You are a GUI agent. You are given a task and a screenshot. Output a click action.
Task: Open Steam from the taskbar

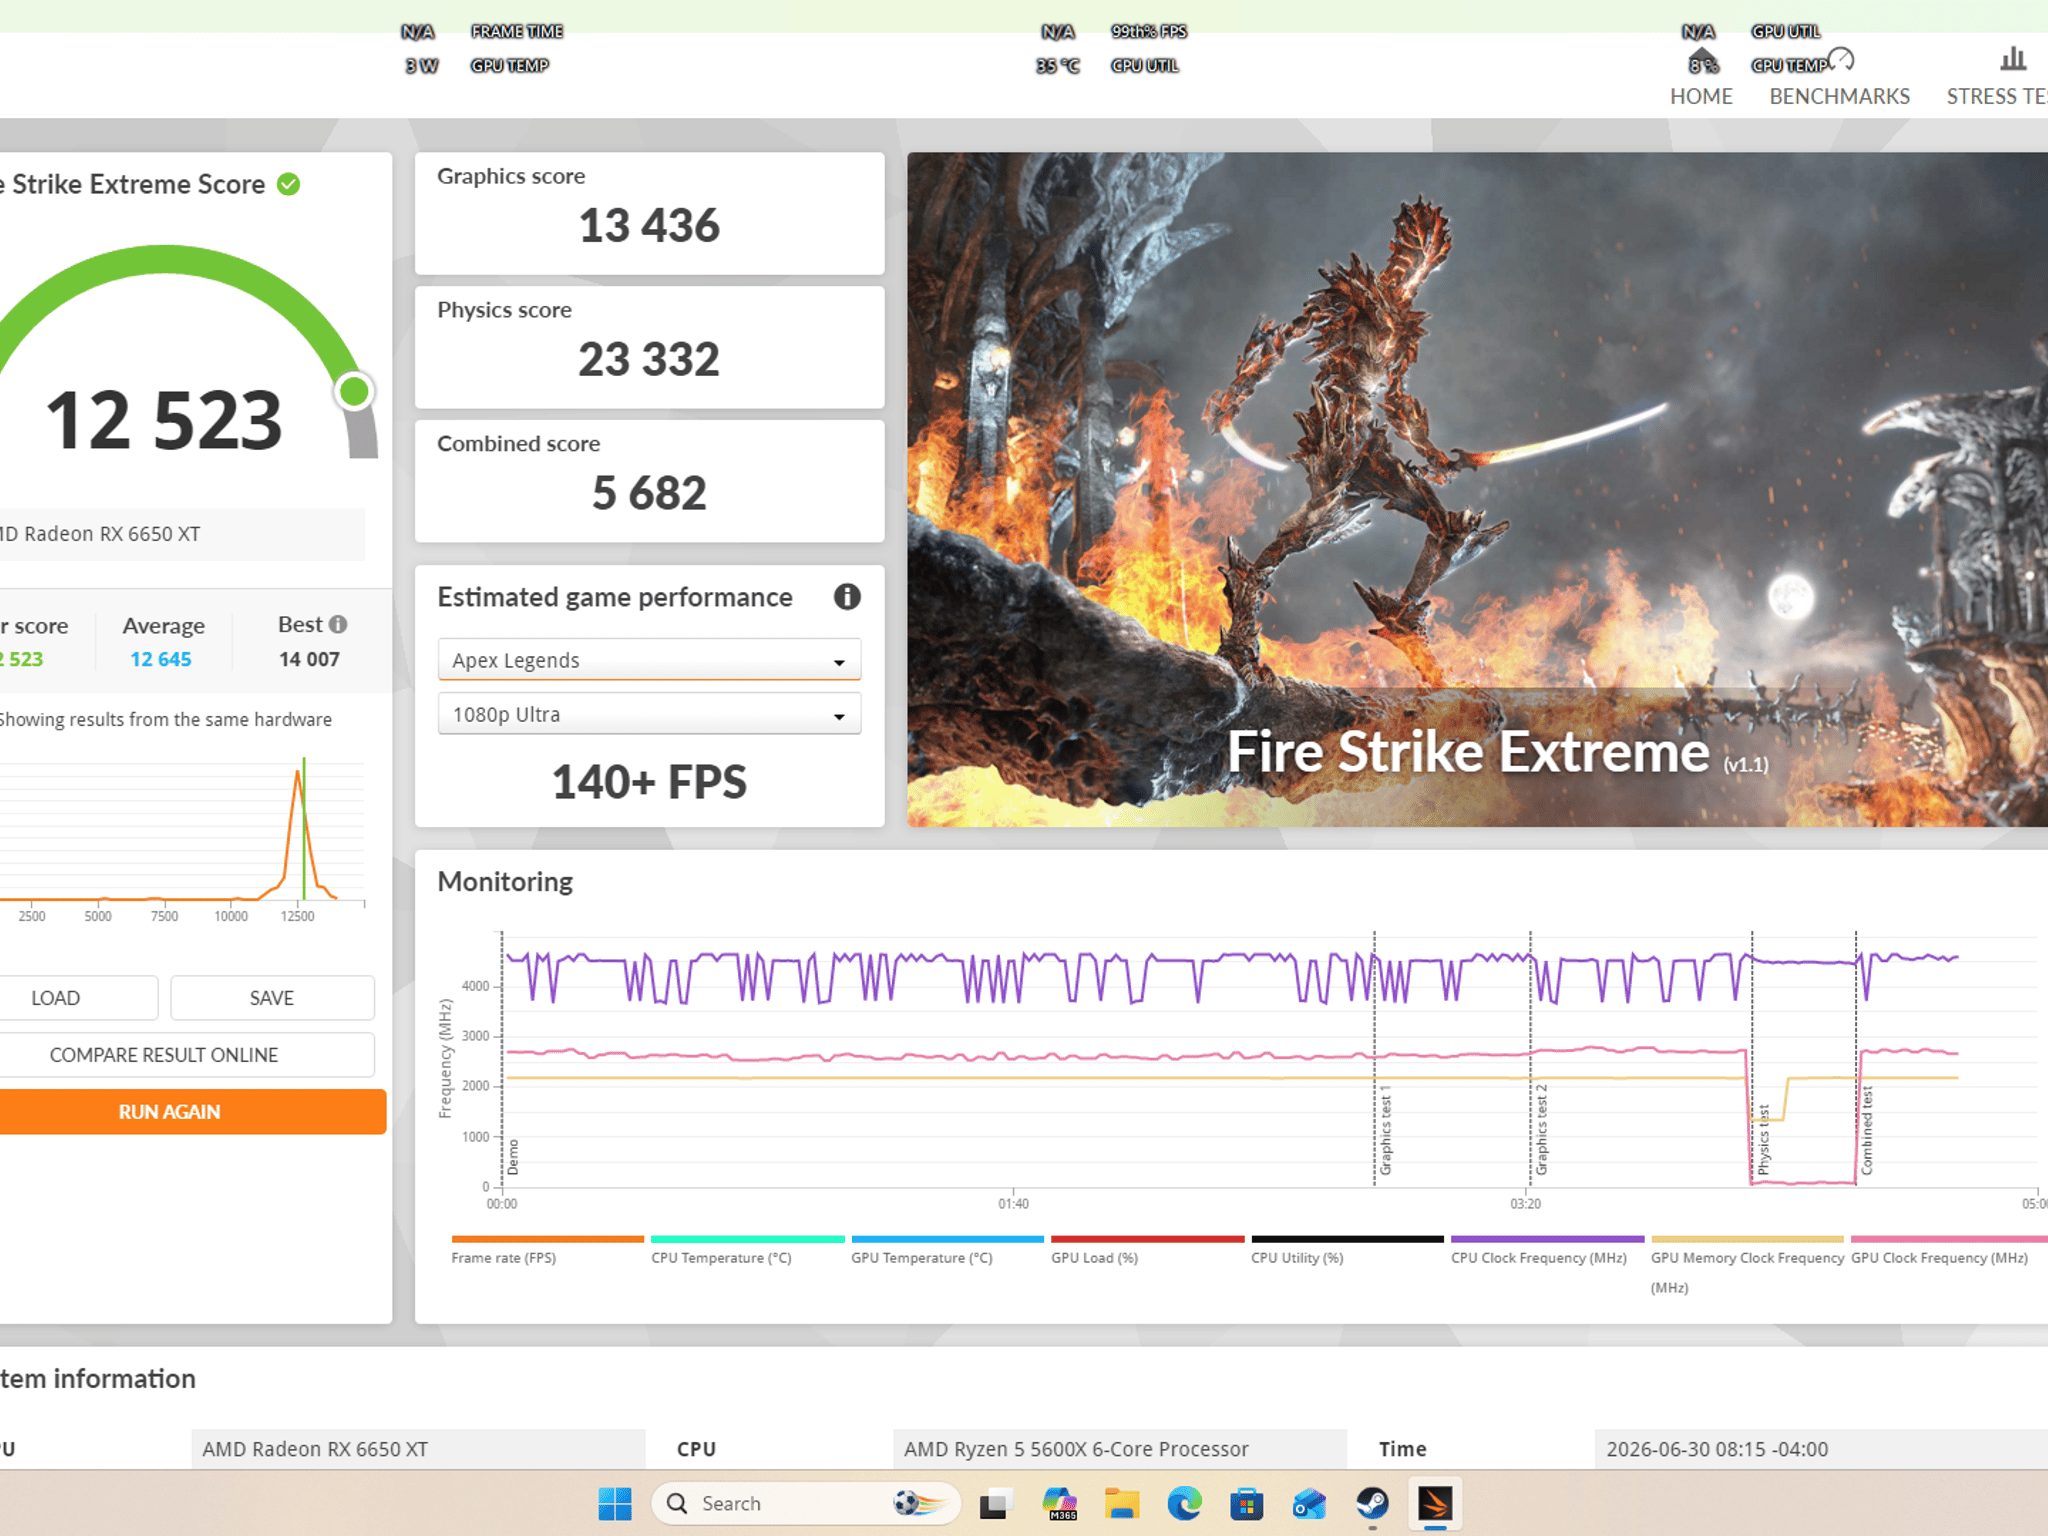point(1372,1503)
